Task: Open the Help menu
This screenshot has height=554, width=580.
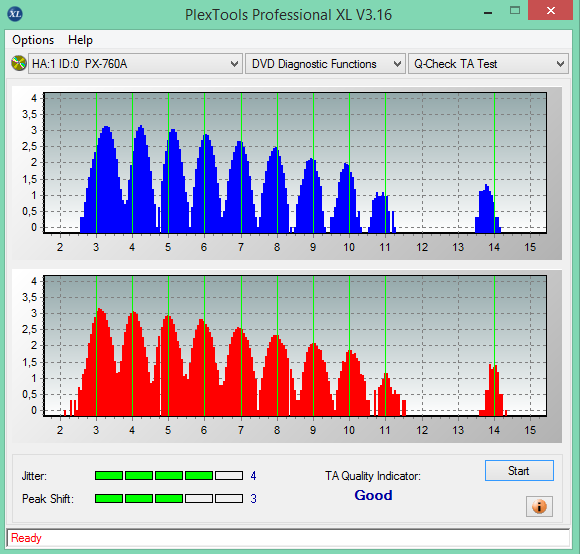Action: click(80, 40)
